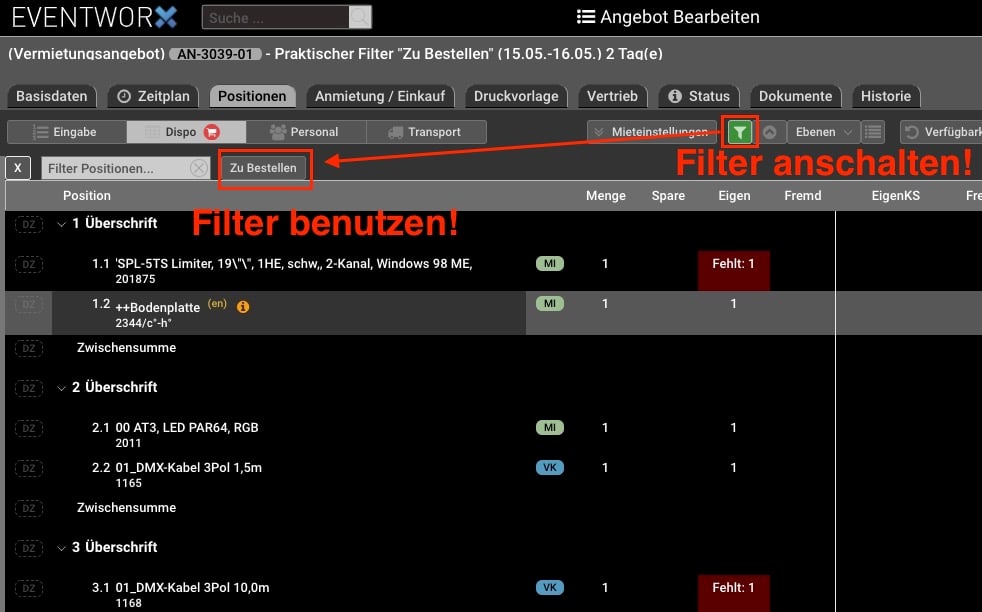Click the info icon next to ++Bodenplatte

243,307
